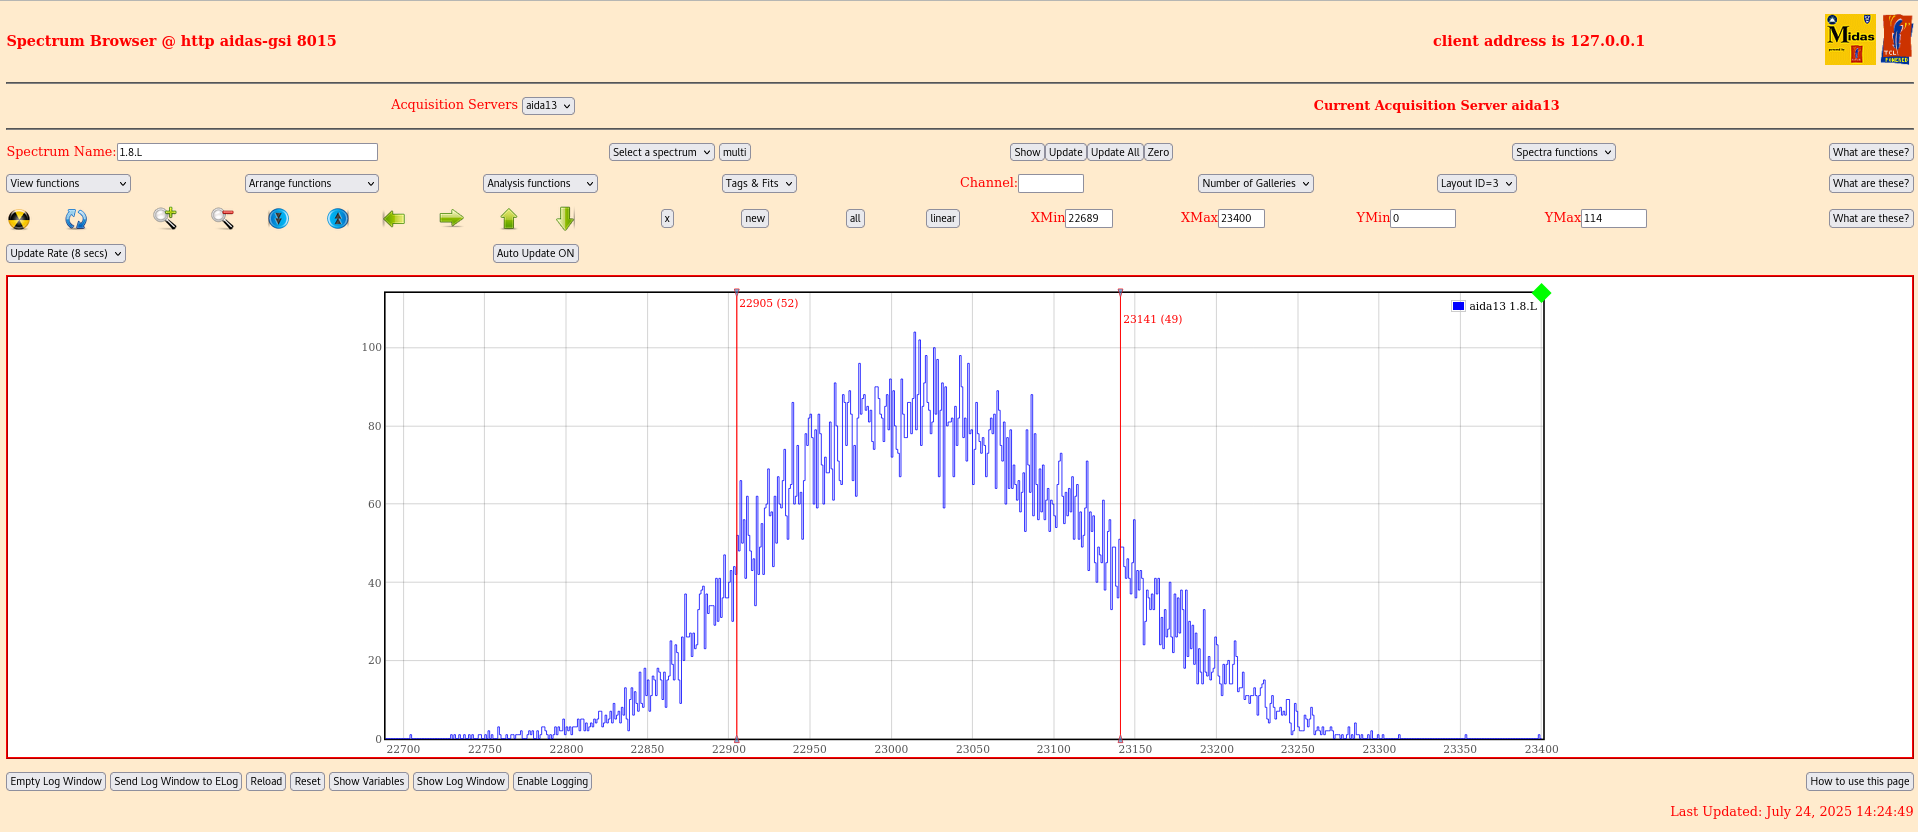The height and width of the screenshot is (832, 1918).
Task: Click the Midas logo
Action: (1849, 40)
